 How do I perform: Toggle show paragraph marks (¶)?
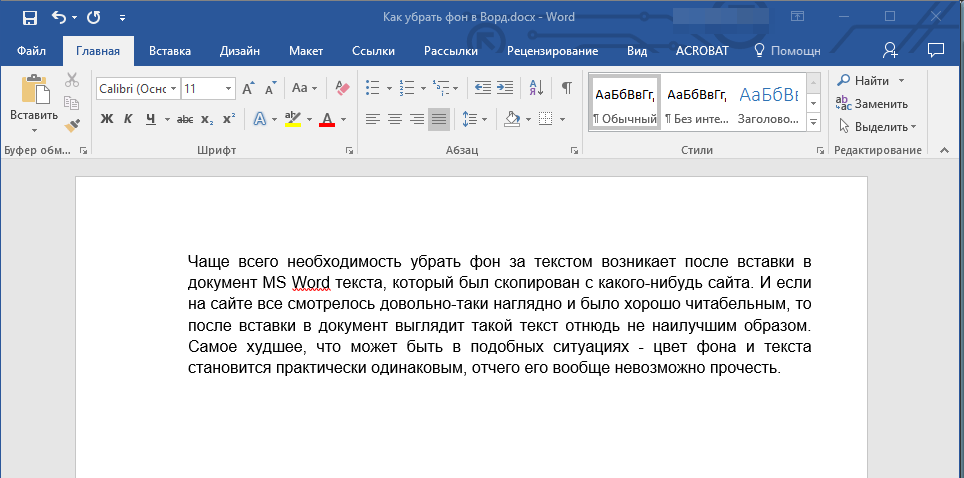[566, 88]
